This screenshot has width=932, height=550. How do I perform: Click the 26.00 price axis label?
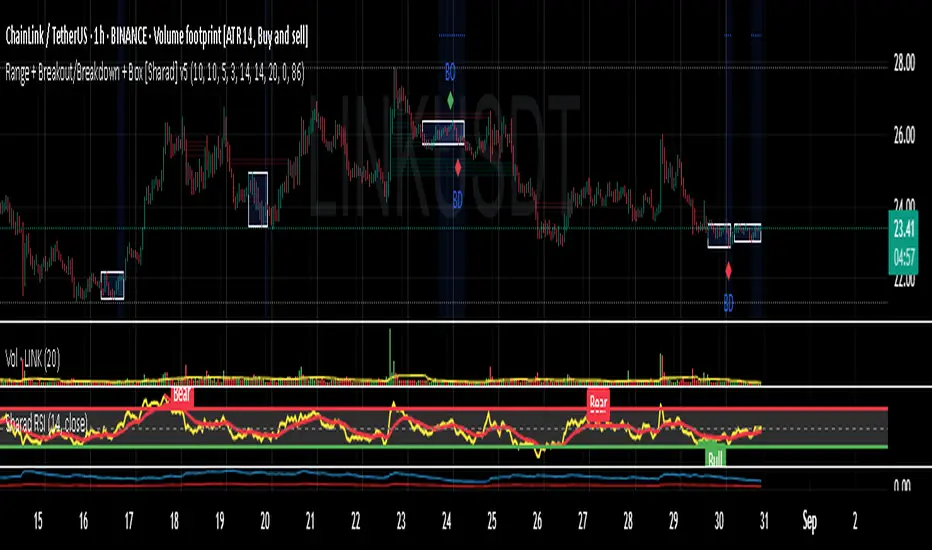click(x=904, y=136)
